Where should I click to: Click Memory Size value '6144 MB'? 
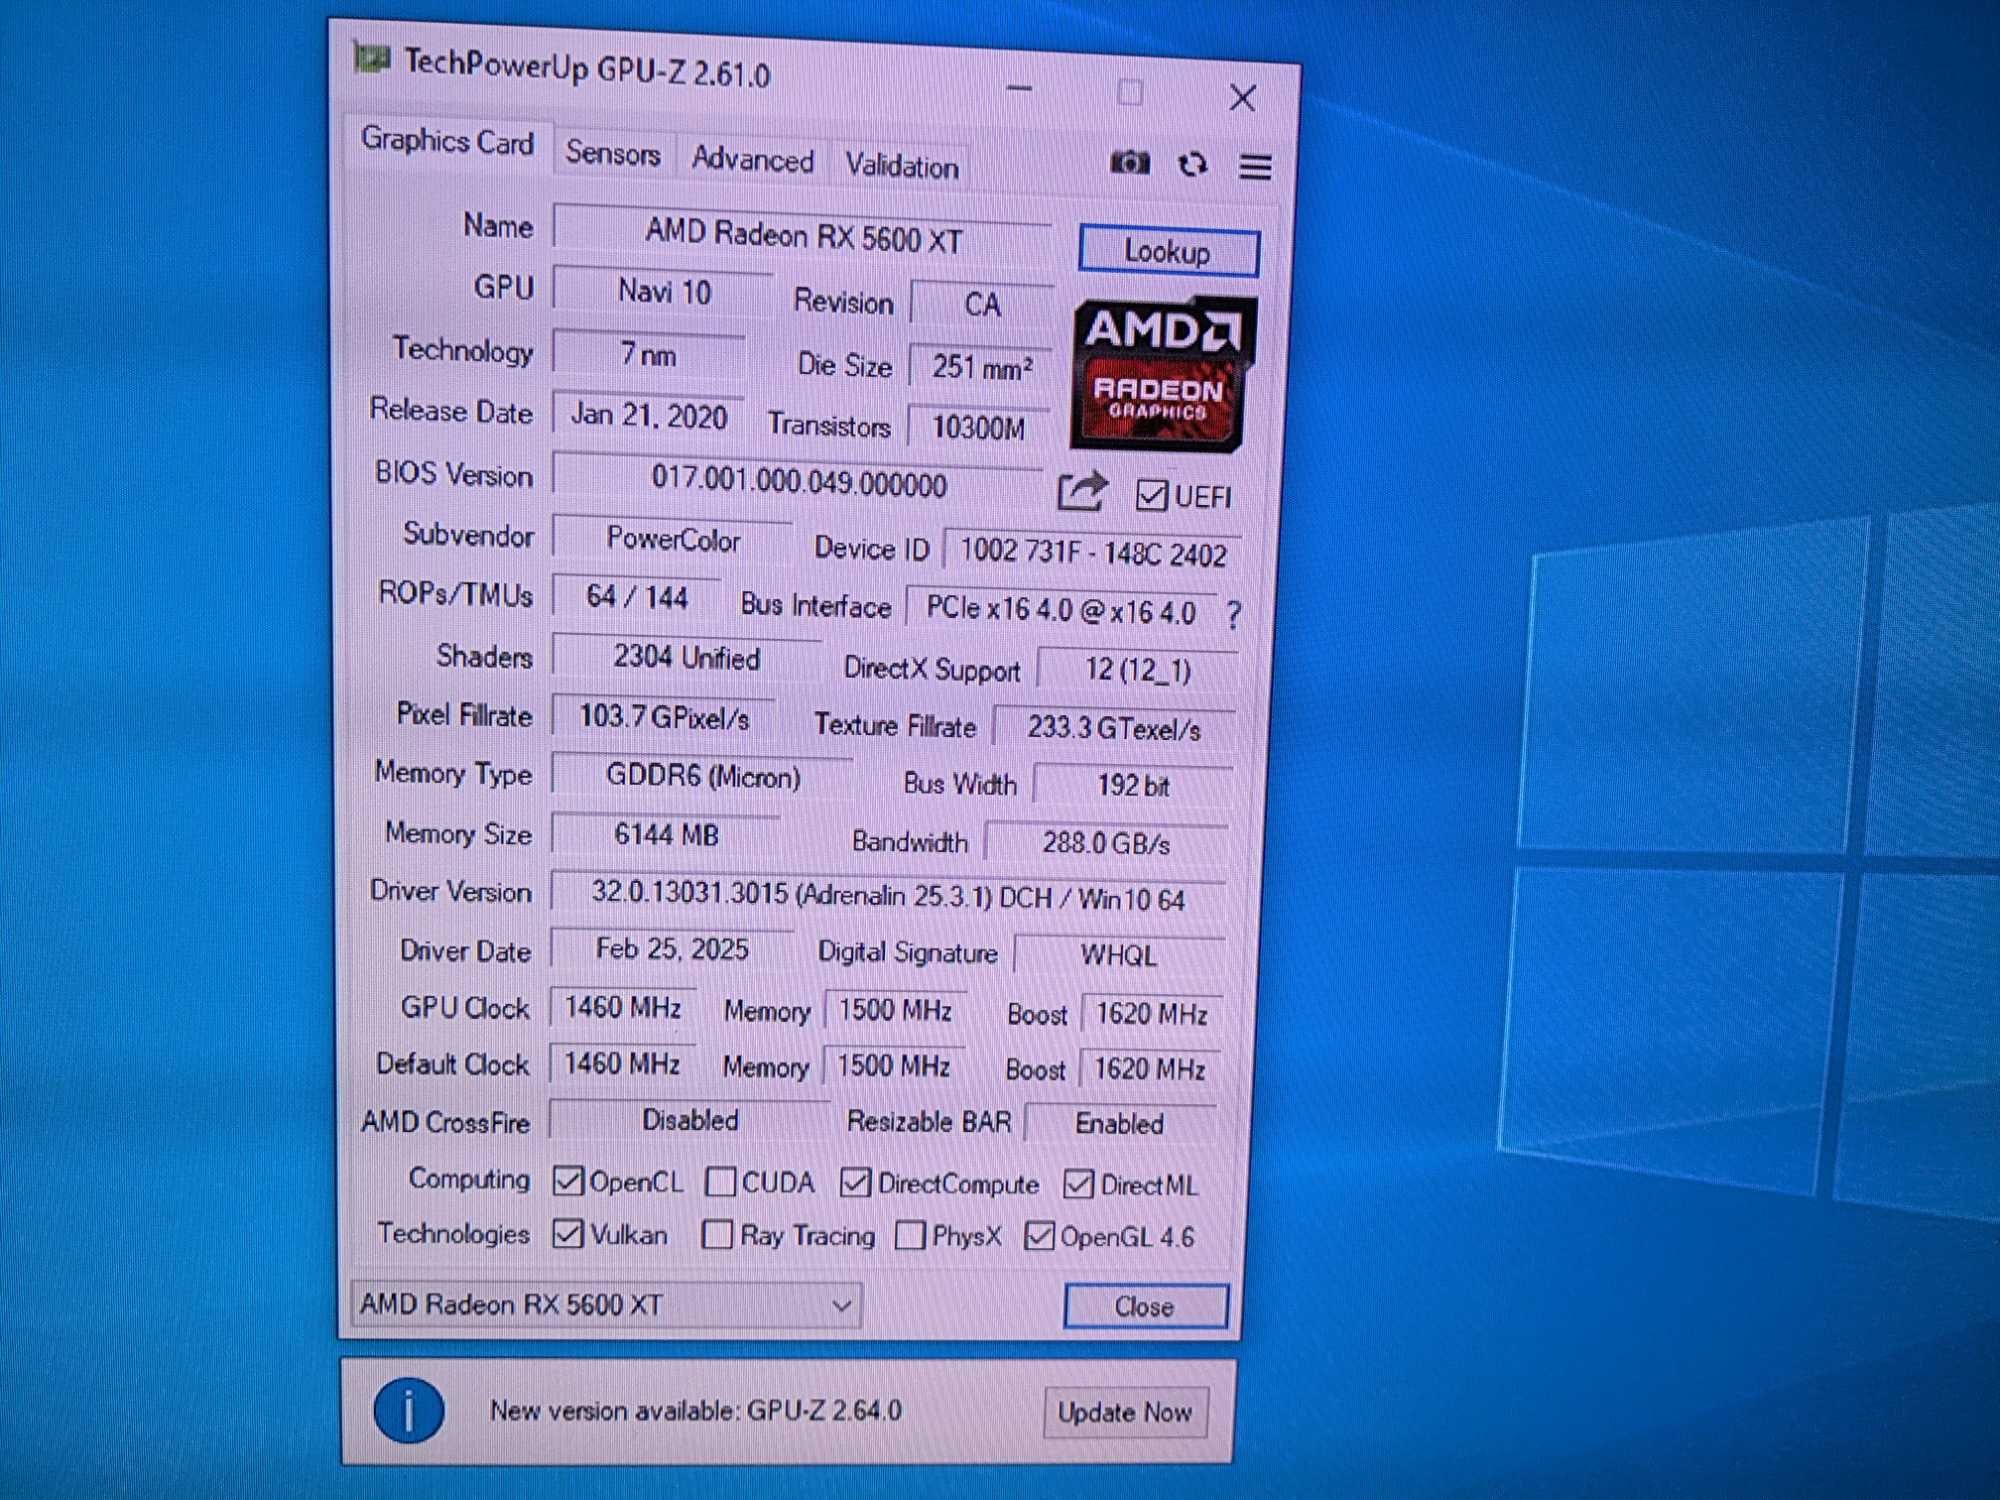(x=666, y=834)
